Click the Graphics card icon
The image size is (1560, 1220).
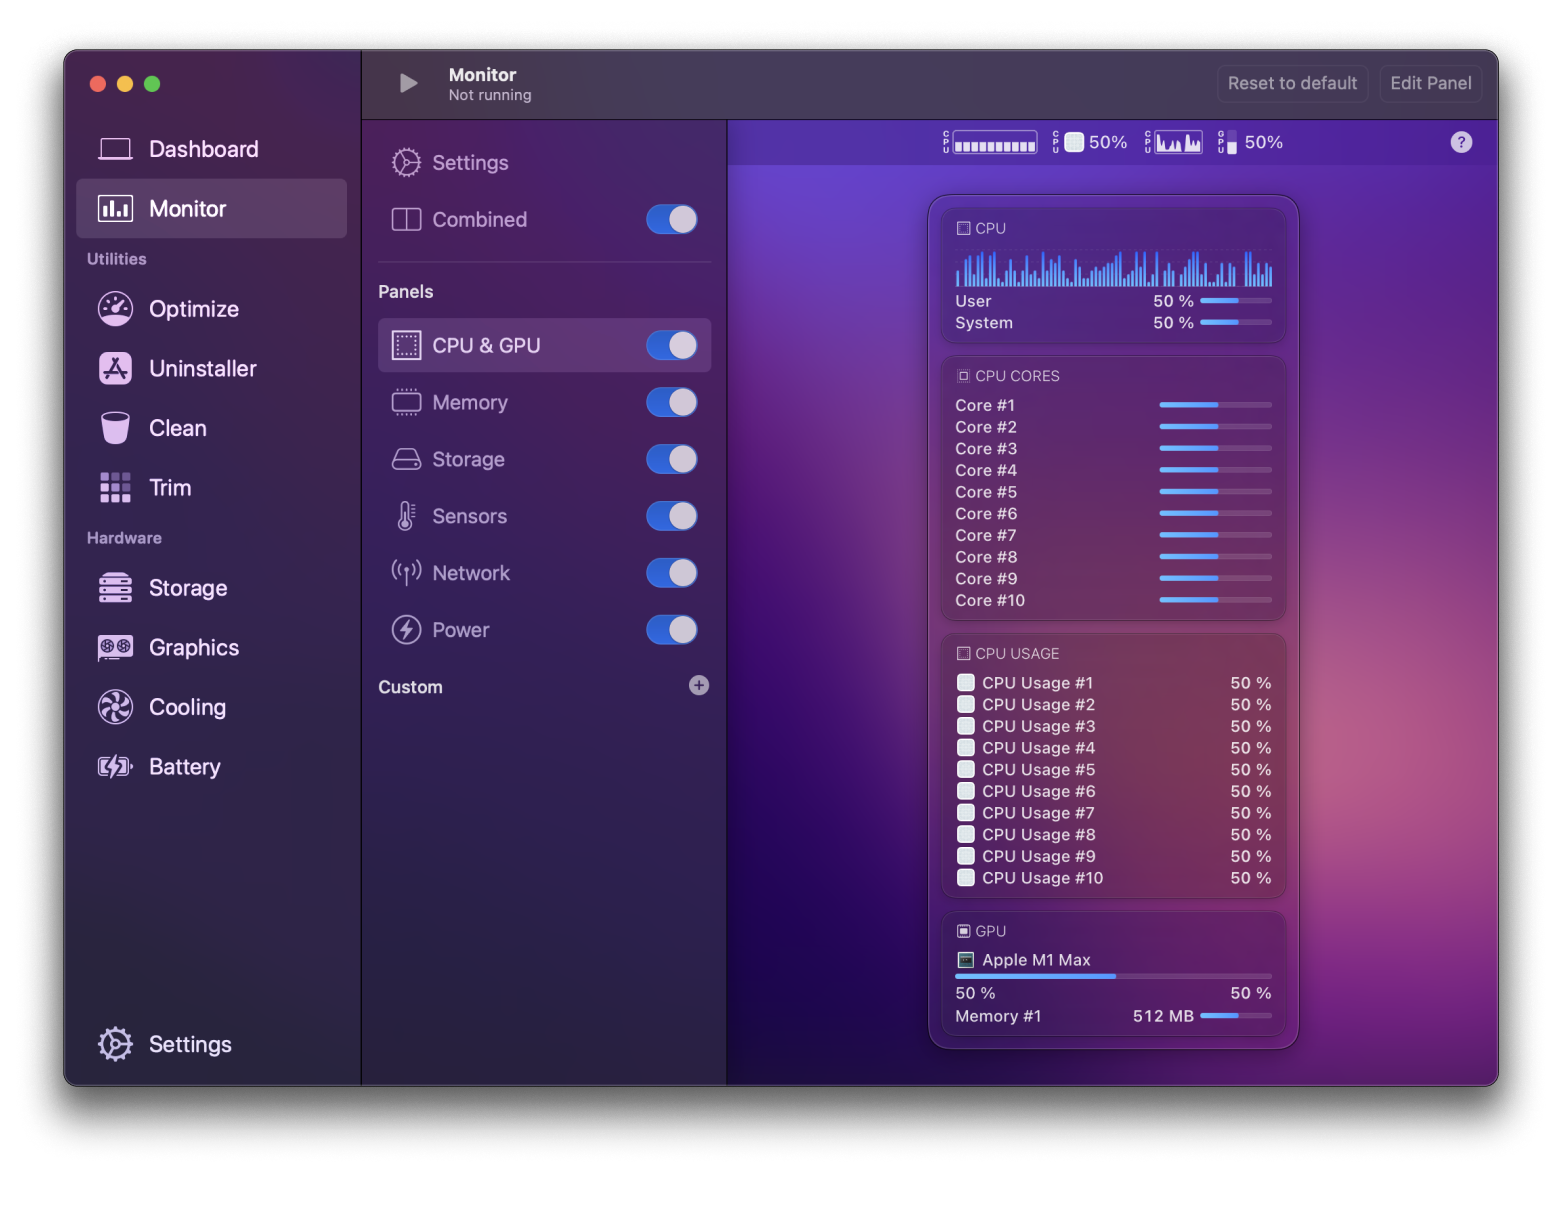point(115,648)
